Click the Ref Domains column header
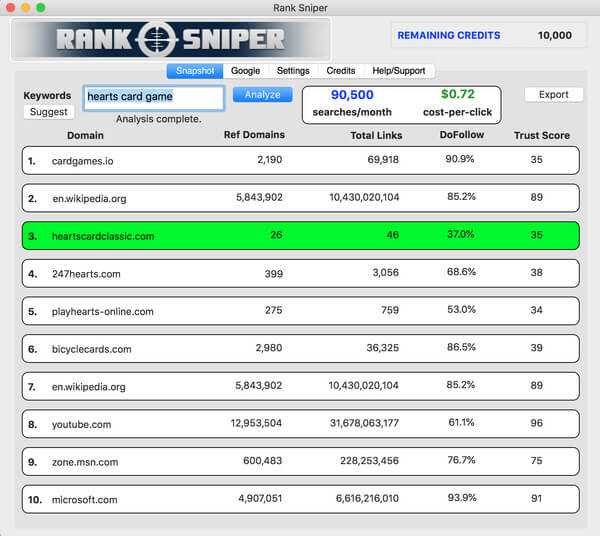600x536 pixels. [254, 135]
